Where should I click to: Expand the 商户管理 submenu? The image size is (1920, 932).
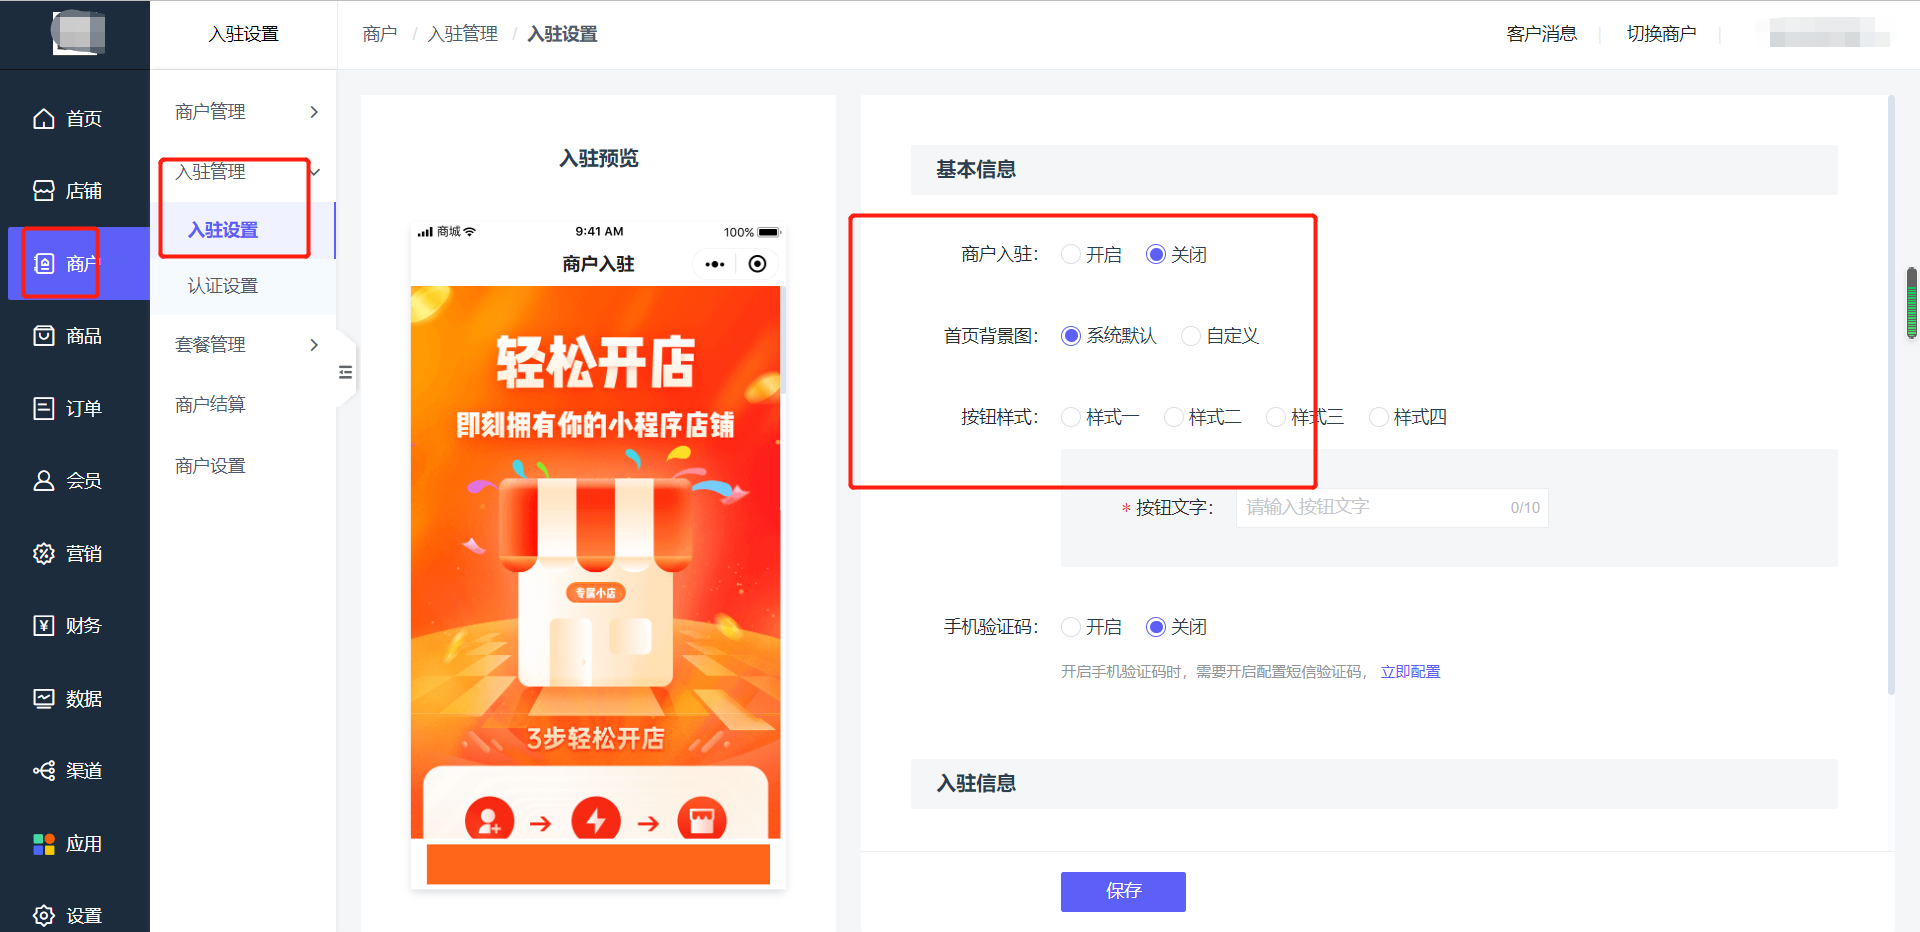(244, 112)
